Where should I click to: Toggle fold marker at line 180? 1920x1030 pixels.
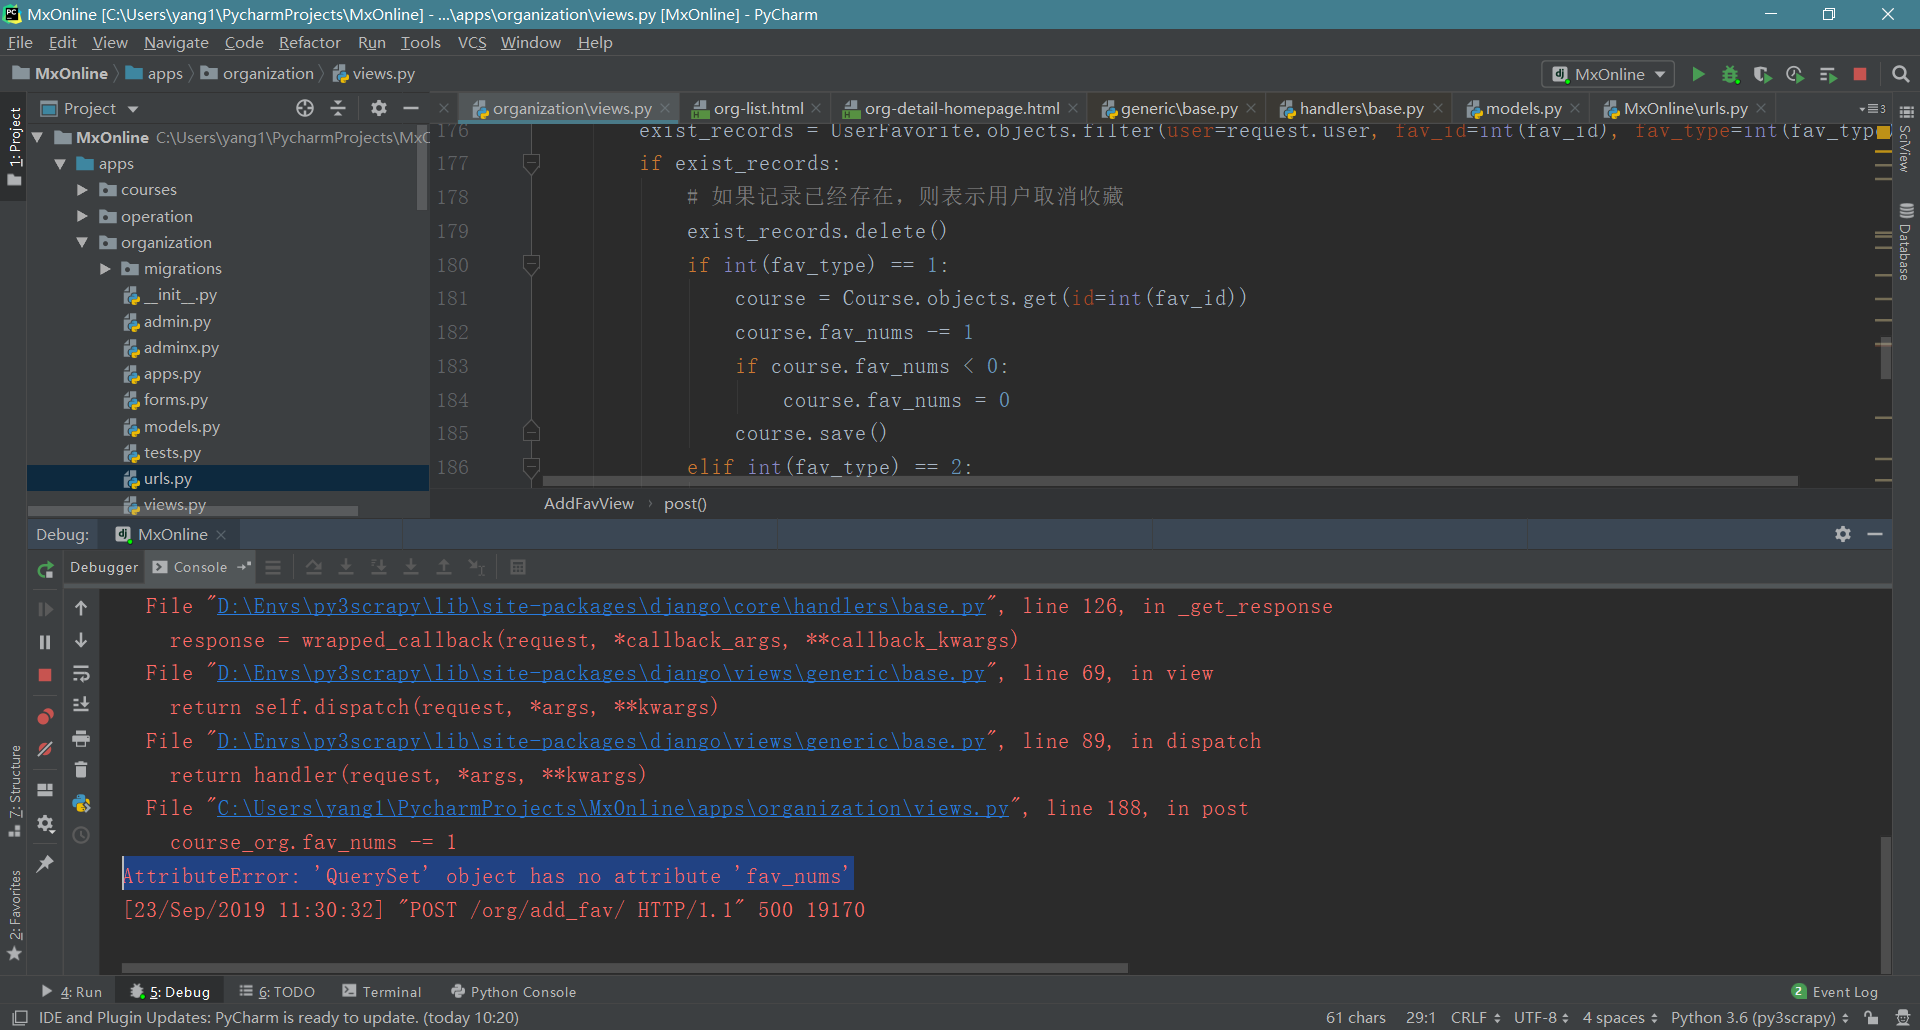pyautogui.click(x=532, y=265)
